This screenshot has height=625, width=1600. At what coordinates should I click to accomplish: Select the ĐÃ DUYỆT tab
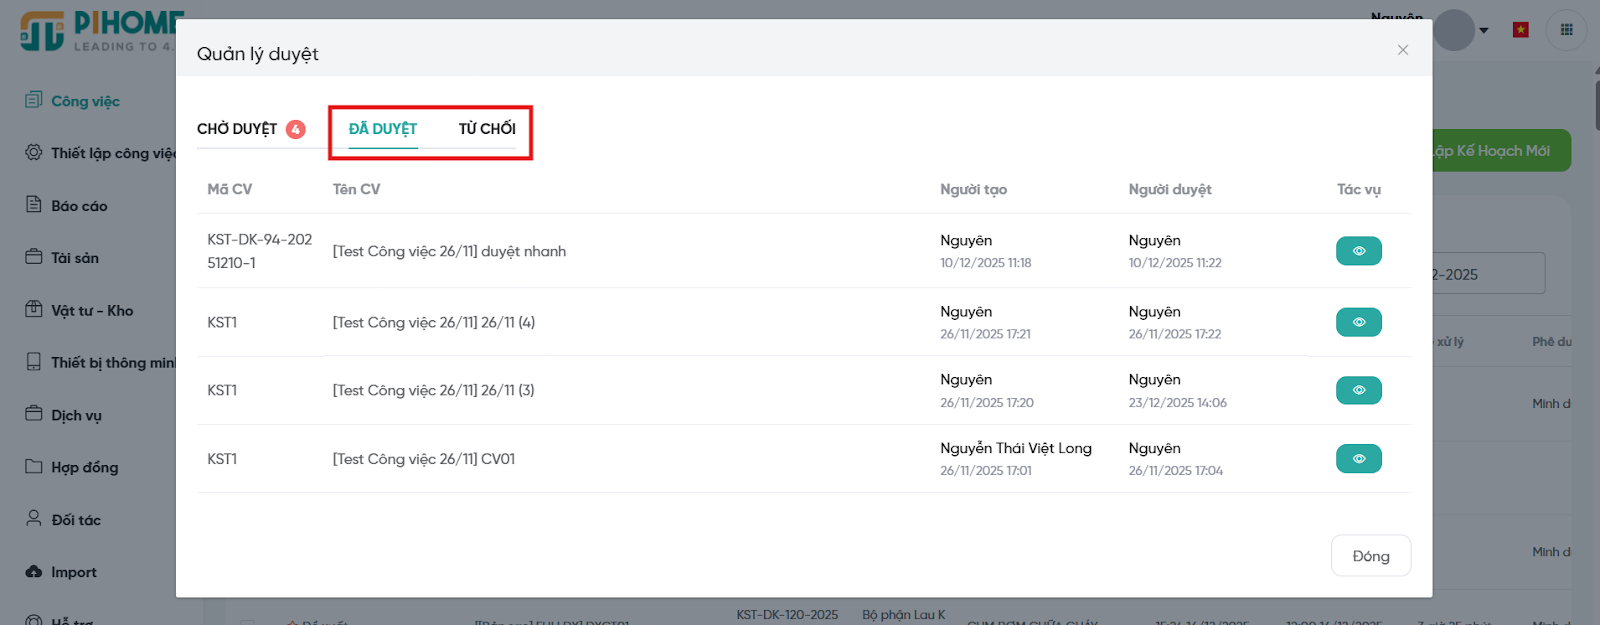click(x=382, y=129)
